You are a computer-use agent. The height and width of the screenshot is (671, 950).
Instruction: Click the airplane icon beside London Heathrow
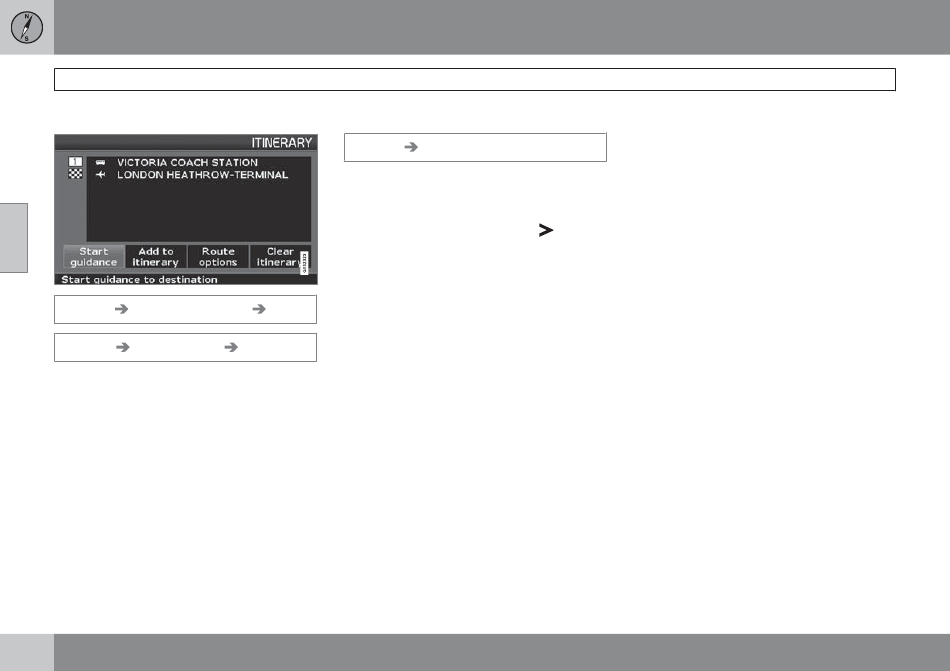click(101, 174)
